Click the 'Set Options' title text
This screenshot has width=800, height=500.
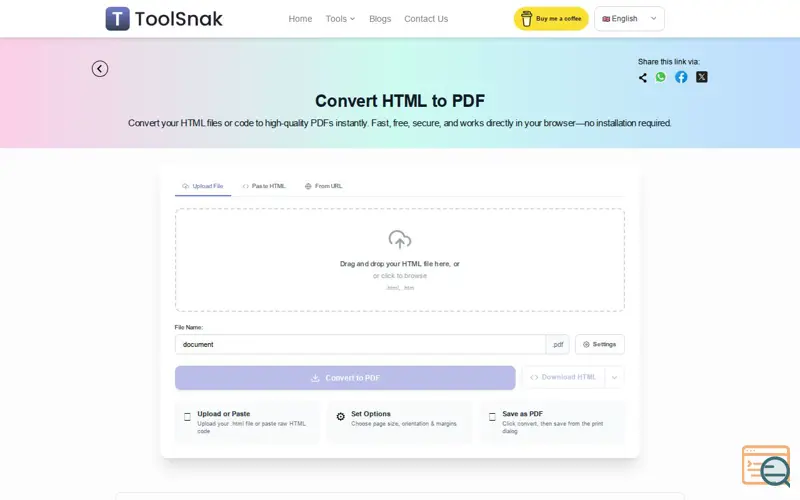[x=370, y=414]
